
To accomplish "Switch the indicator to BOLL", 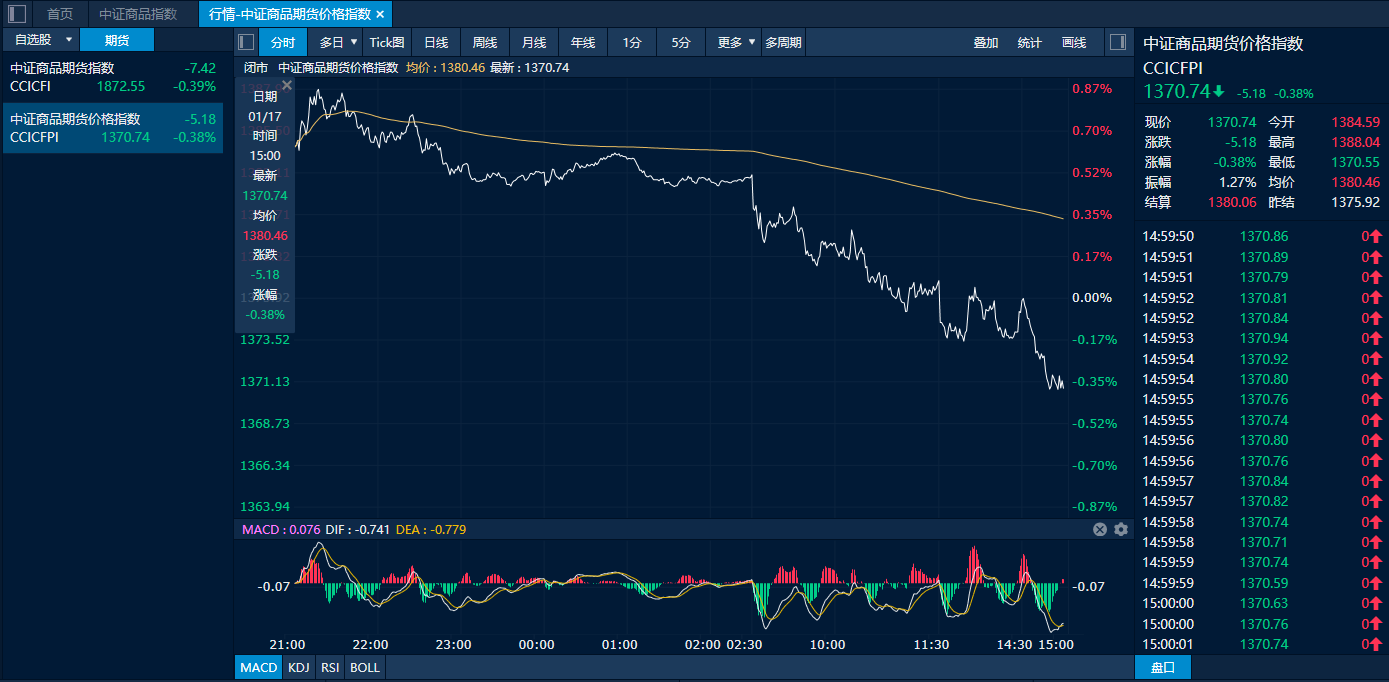I will tap(365, 667).
